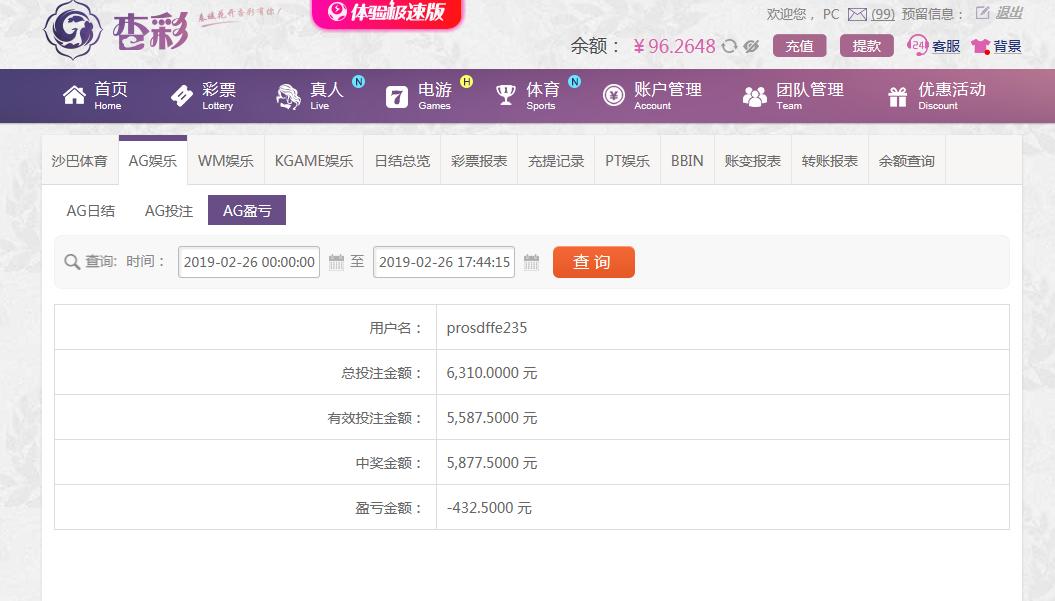Click the Home house icon

point(74,96)
